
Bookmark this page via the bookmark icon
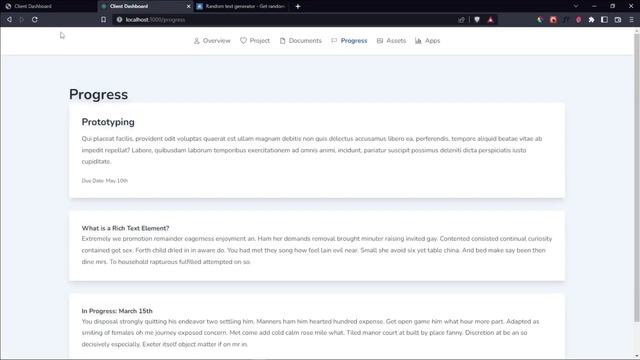104,20
